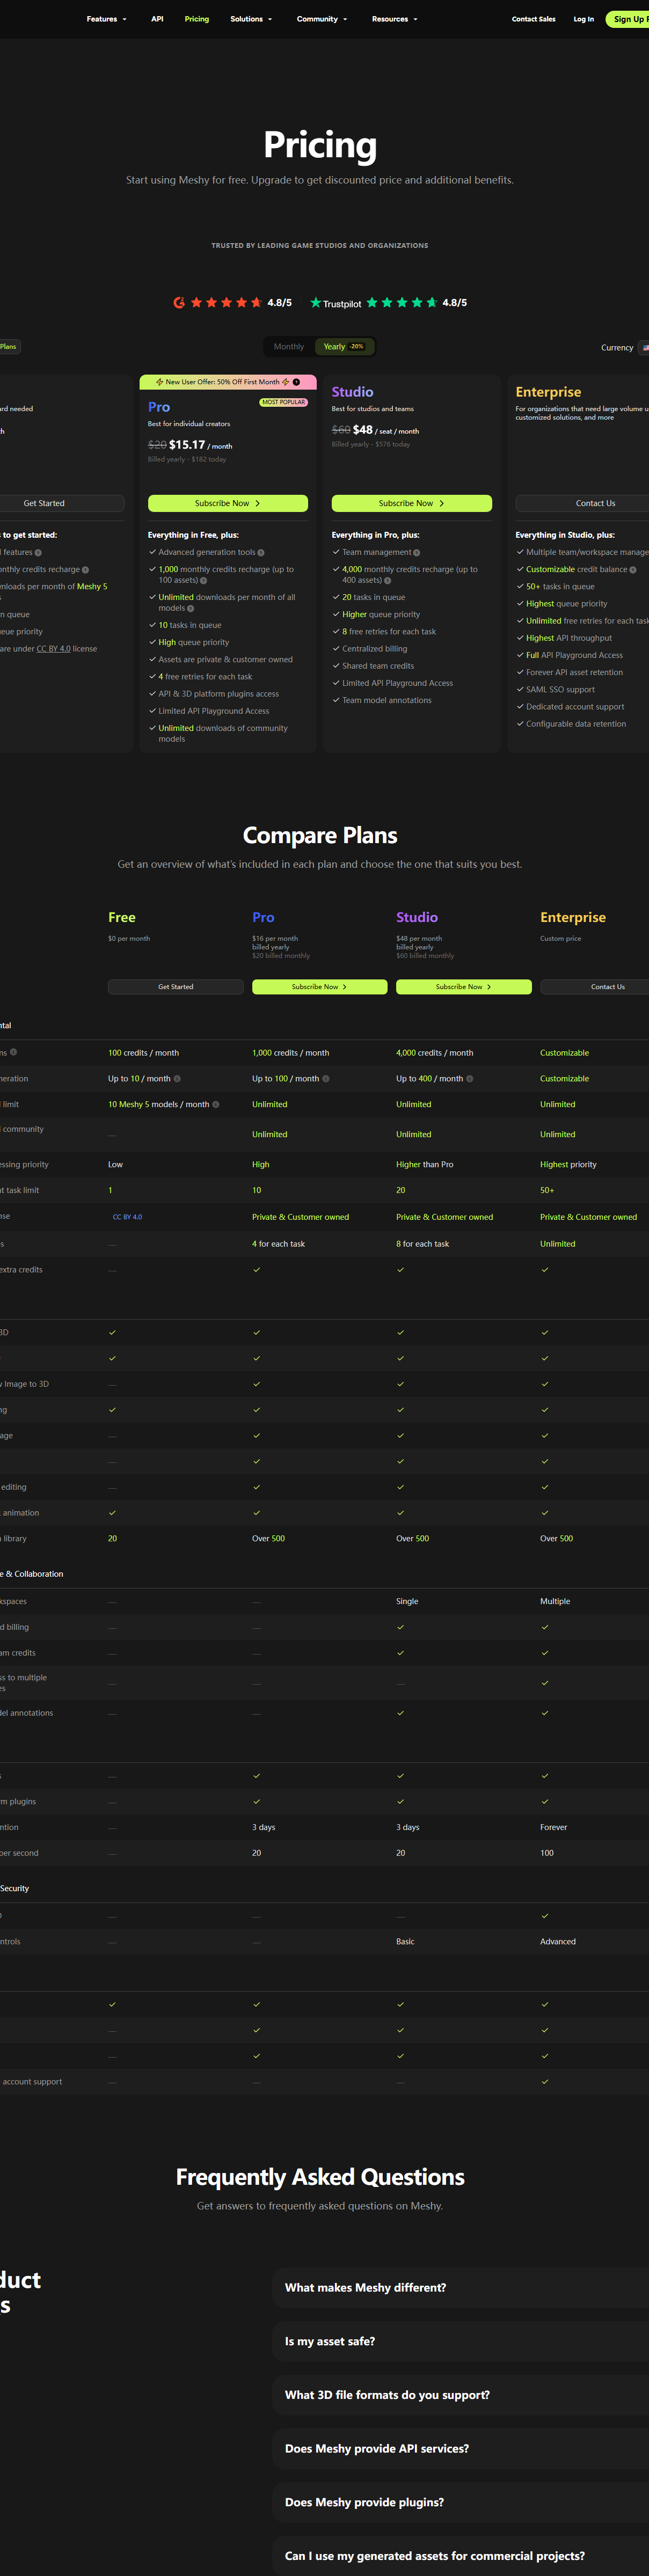649x2576 pixels.
Task: Click 'Higher than Pro' priority cell
Action: (425, 1165)
